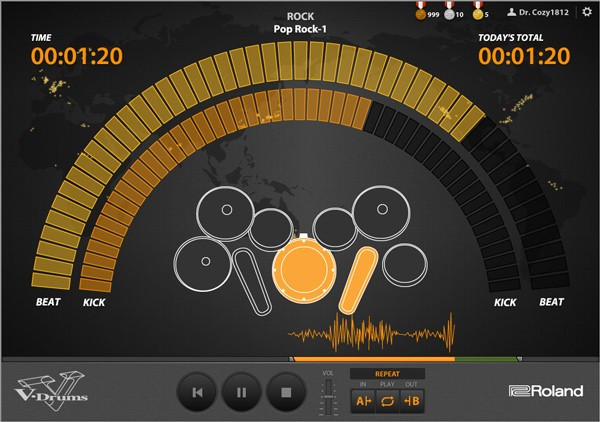Click the silver medal icon

point(450,13)
